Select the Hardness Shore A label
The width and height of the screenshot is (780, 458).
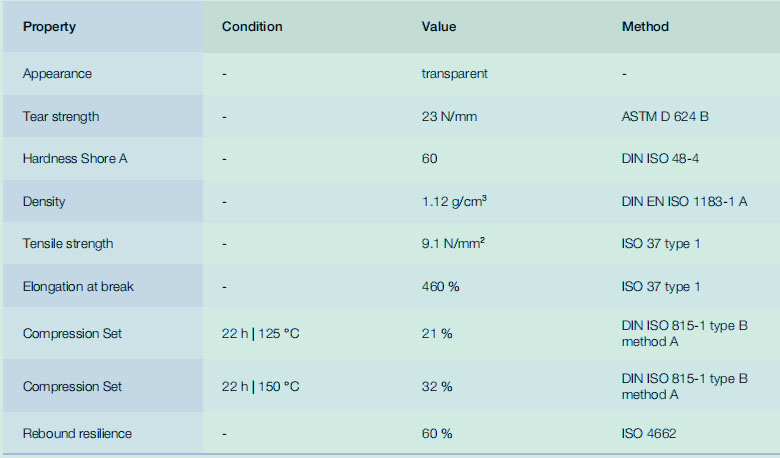point(75,159)
